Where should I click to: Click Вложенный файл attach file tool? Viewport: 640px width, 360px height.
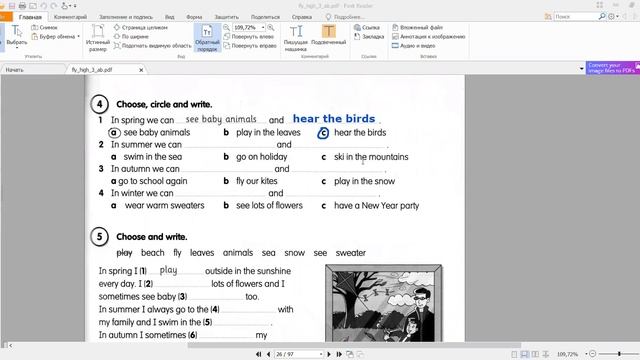pyautogui.click(x=417, y=27)
